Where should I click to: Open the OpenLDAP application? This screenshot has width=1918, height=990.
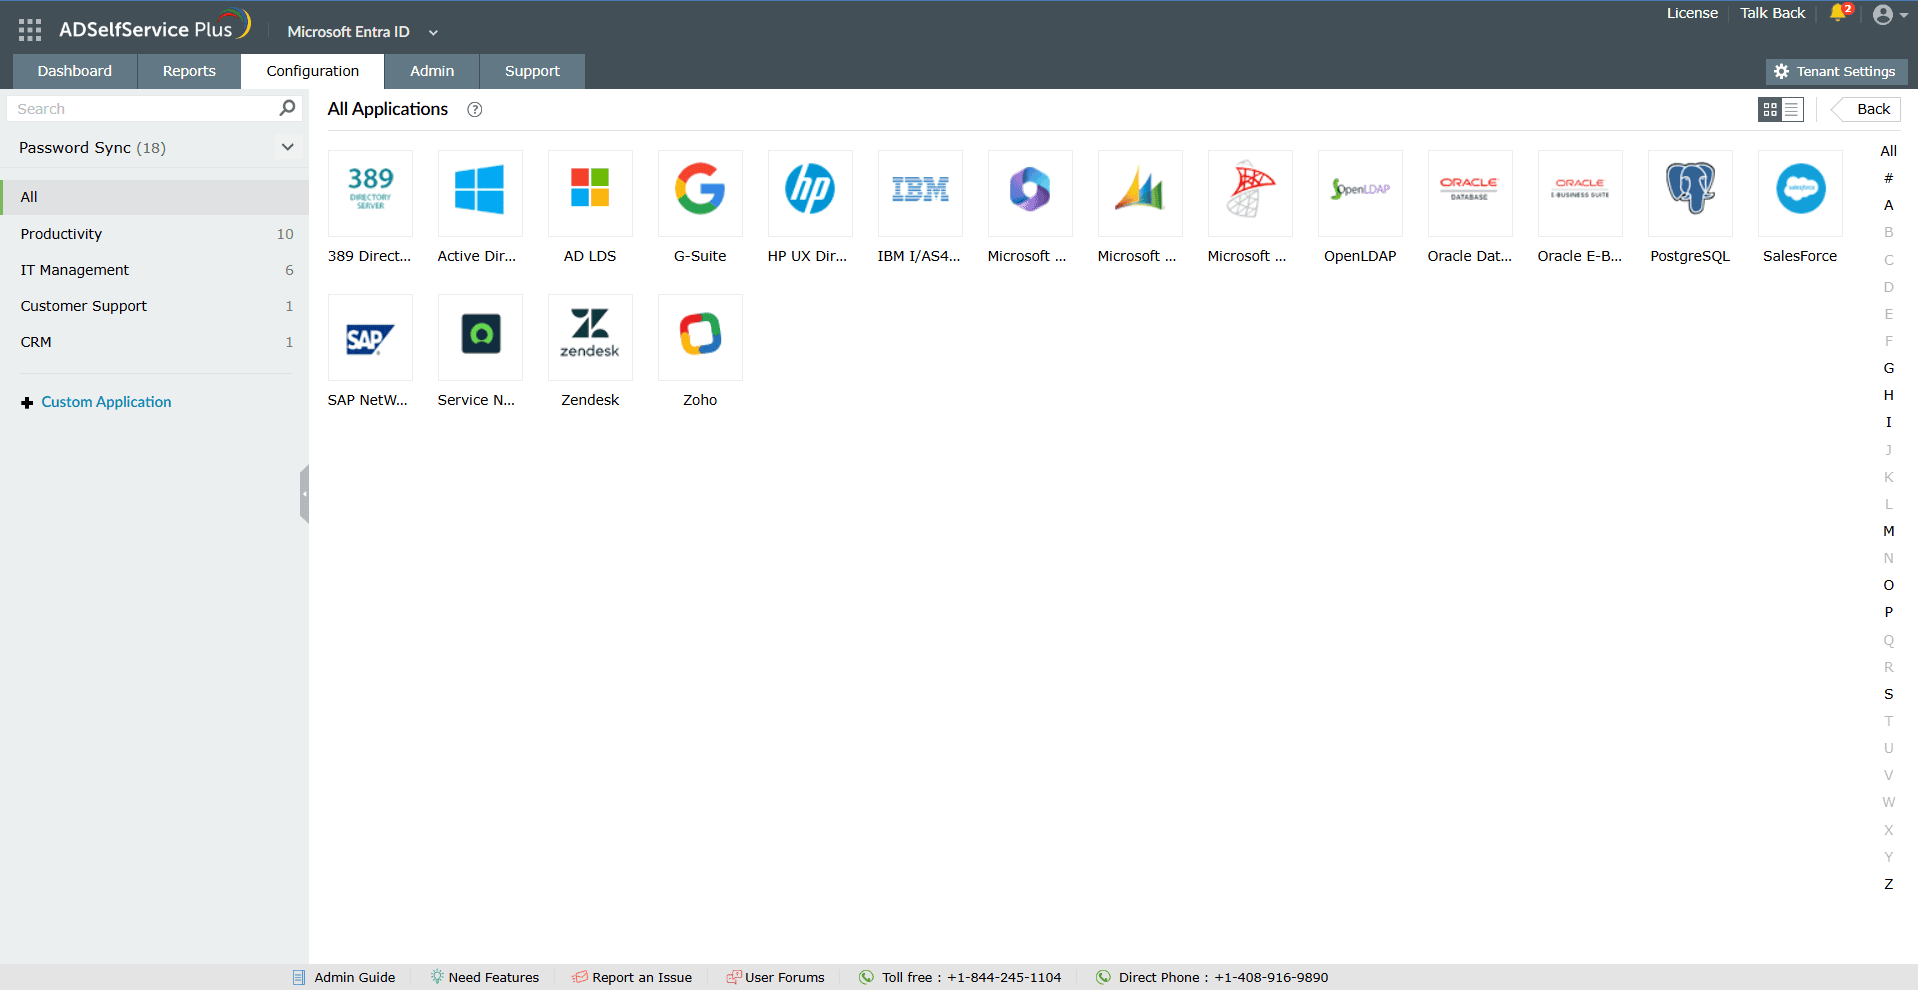(1360, 192)
